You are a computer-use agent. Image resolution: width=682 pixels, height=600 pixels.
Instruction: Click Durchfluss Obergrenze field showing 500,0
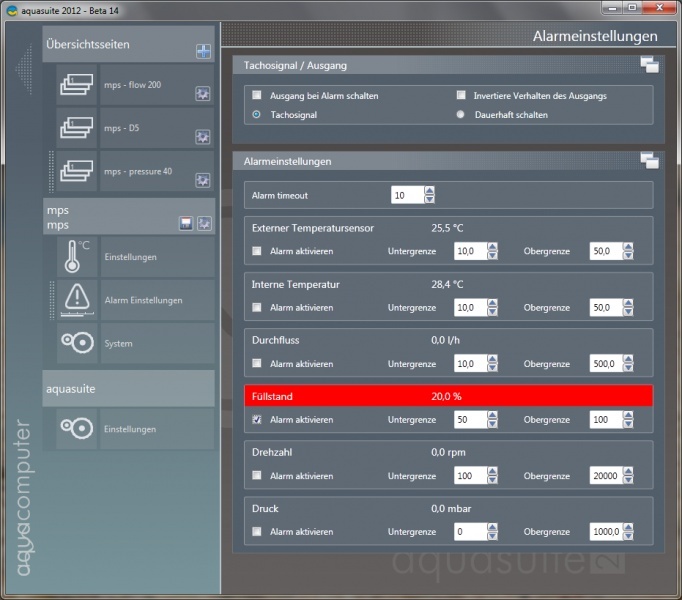coord(606,363)
